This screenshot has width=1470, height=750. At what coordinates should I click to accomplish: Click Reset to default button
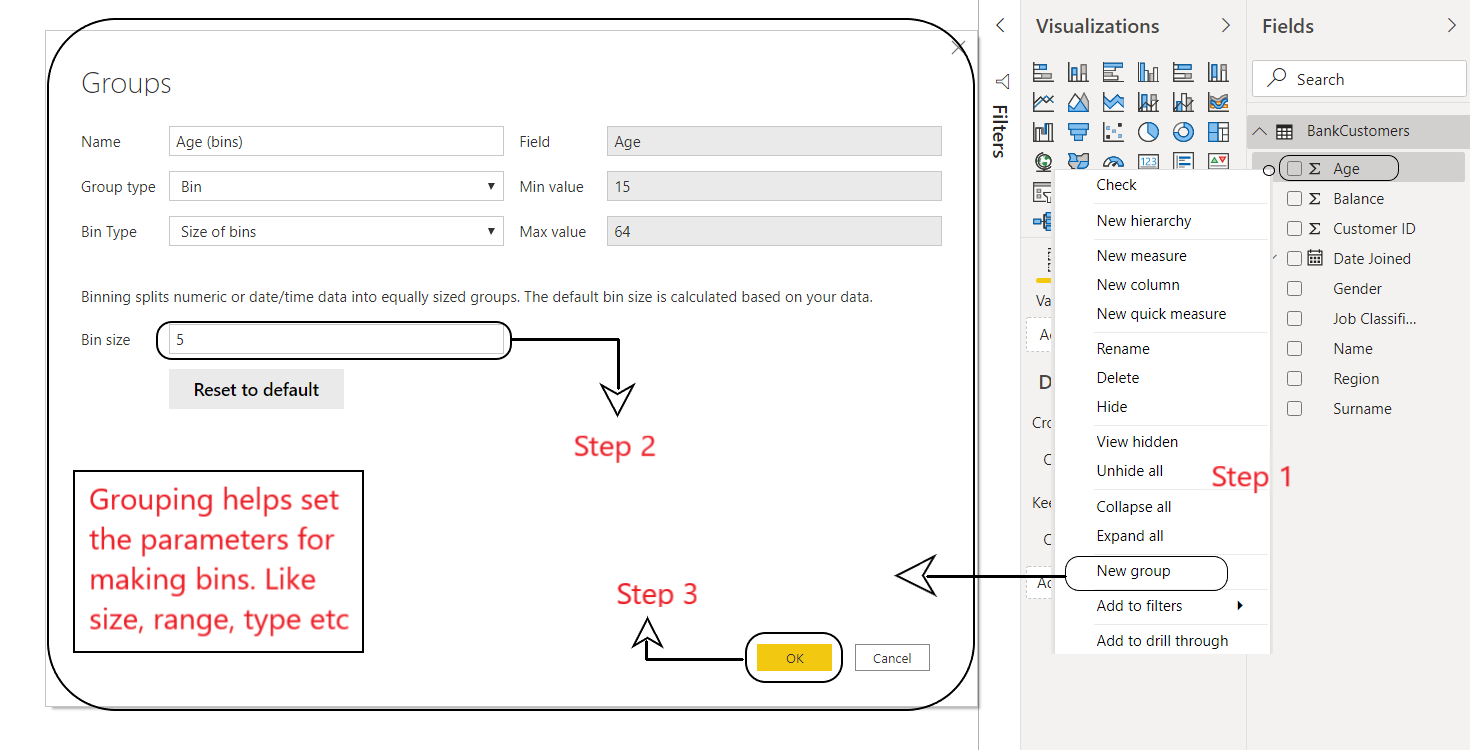(x=256, y=390)
